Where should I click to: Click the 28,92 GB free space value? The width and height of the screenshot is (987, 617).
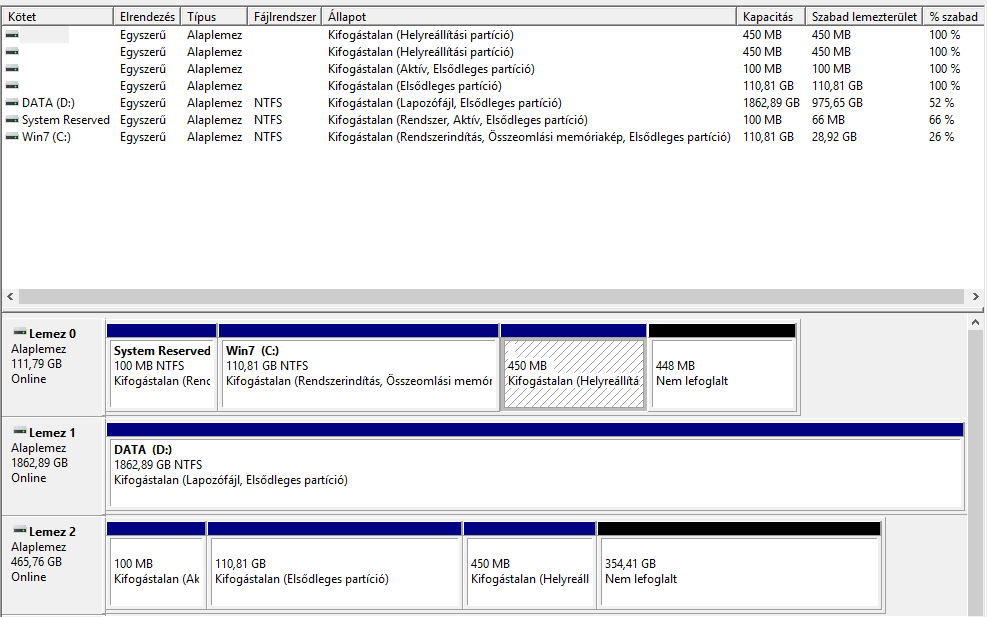tap(833, 137)
